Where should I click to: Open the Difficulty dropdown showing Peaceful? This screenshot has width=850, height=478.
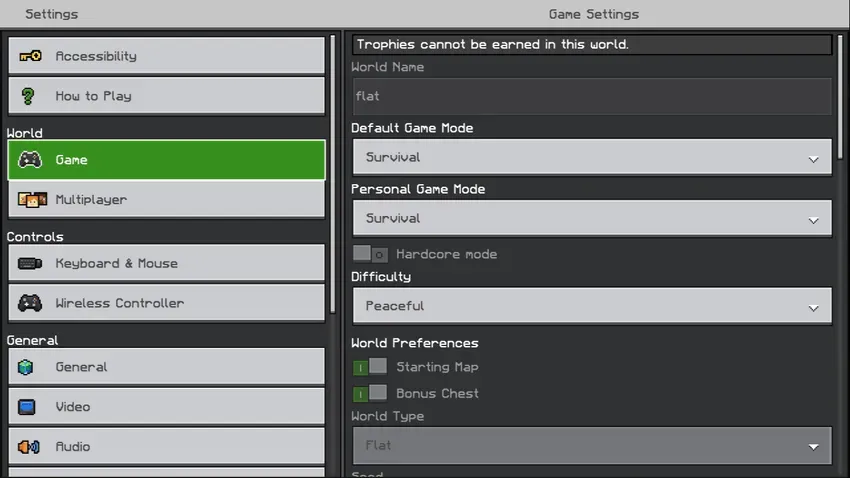(592, 306)
